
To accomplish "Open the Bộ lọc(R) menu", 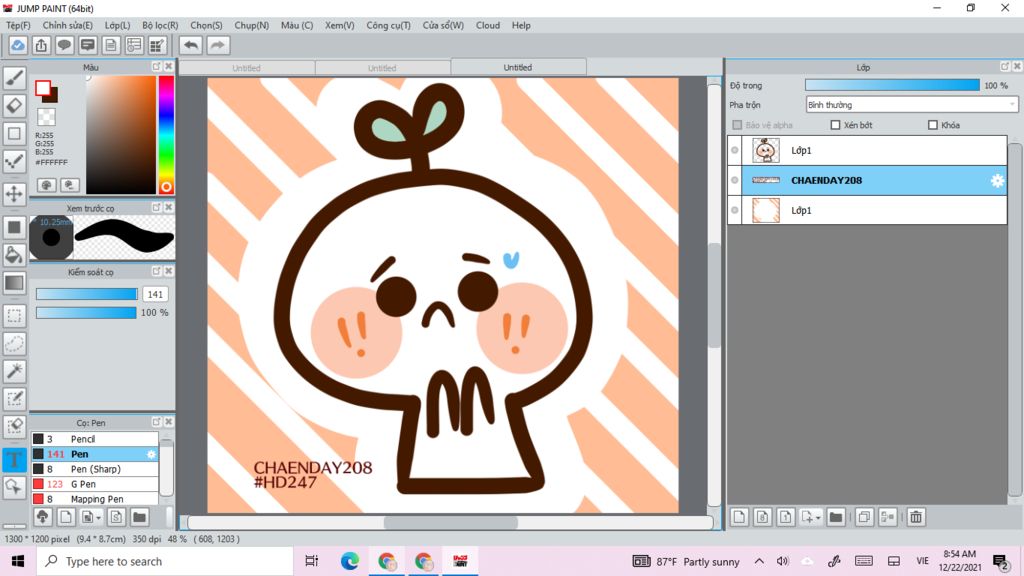I will tap(160, 25).
